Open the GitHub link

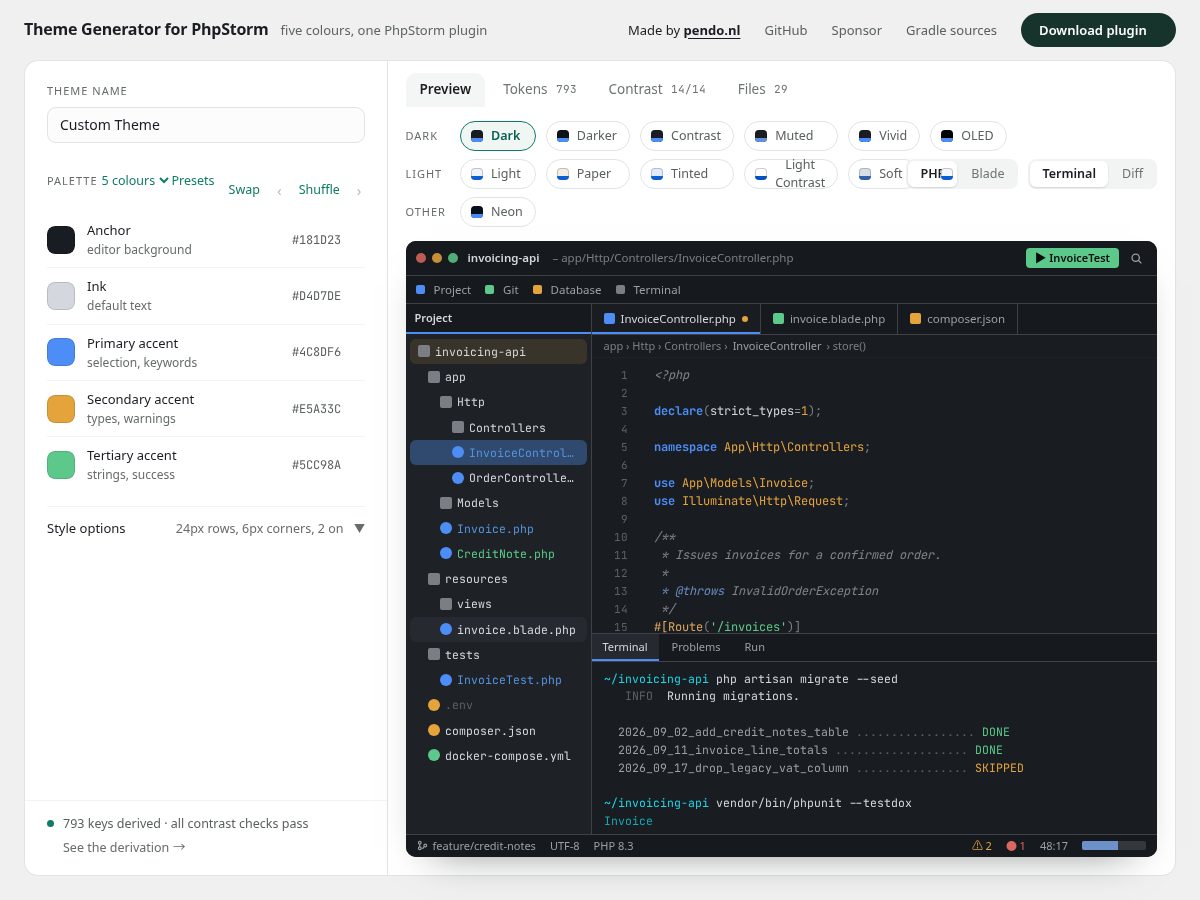(786, 31)
